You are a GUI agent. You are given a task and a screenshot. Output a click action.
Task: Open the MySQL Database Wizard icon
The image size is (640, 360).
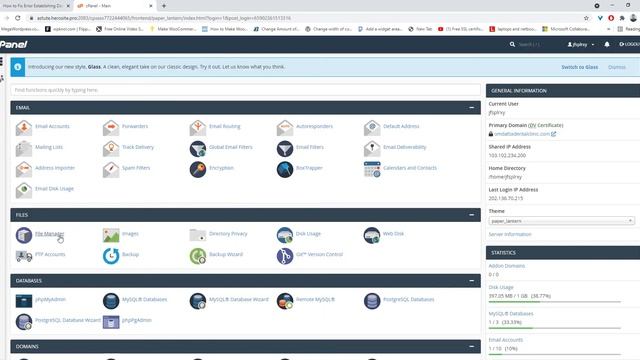pos(198,301)
